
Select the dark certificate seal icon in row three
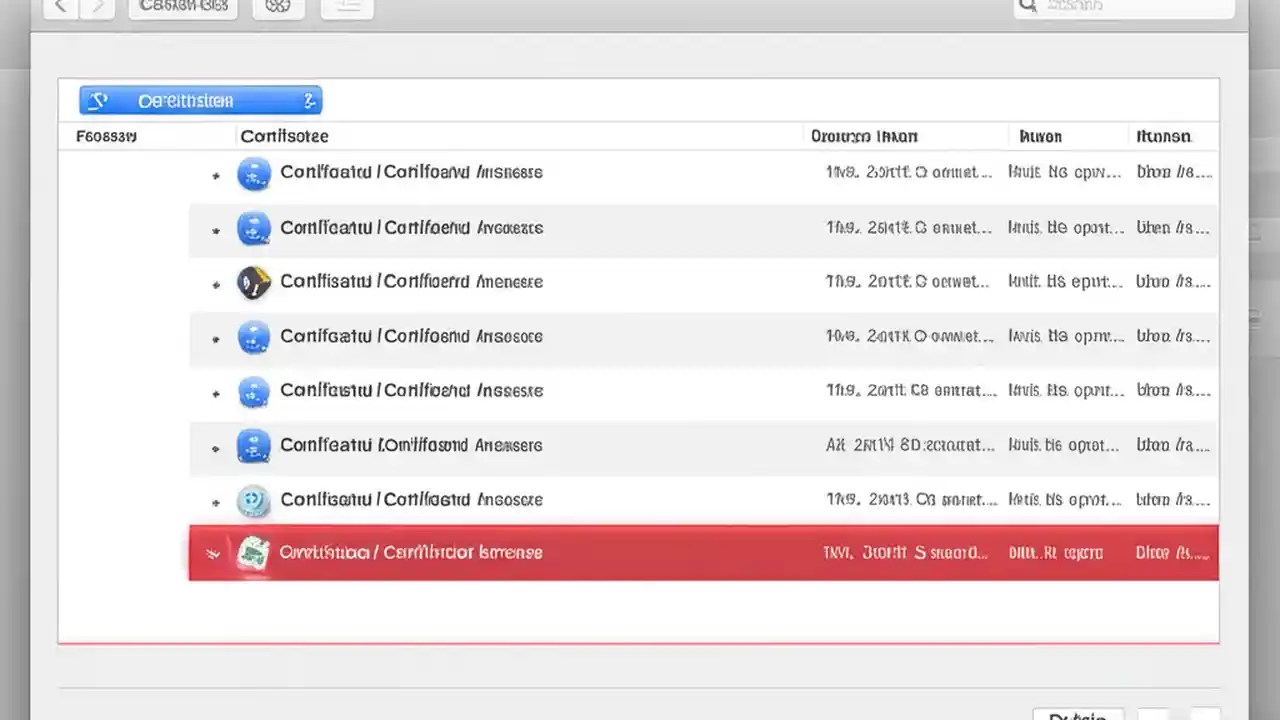[253, 282]
